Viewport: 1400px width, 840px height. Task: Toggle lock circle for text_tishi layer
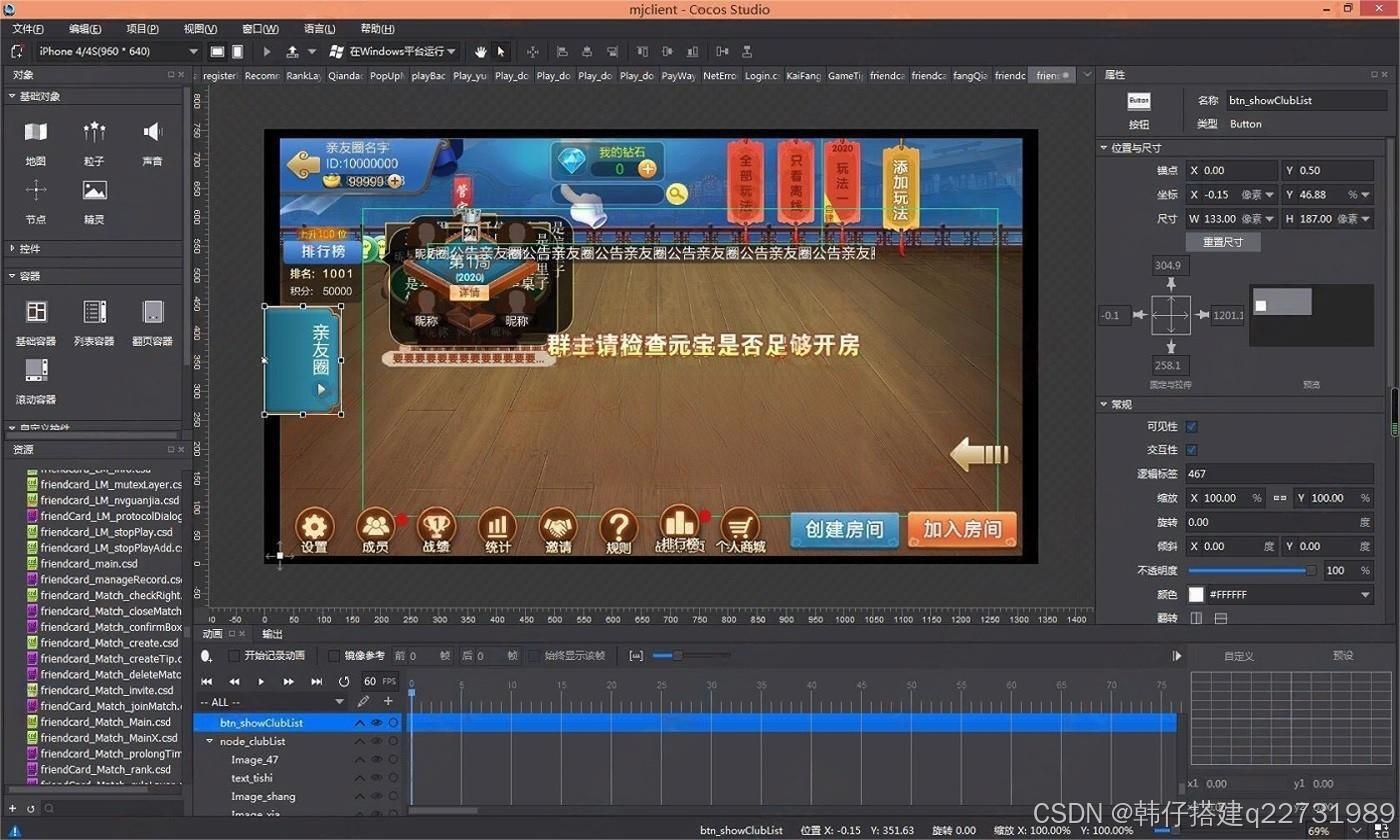point(393,778)
